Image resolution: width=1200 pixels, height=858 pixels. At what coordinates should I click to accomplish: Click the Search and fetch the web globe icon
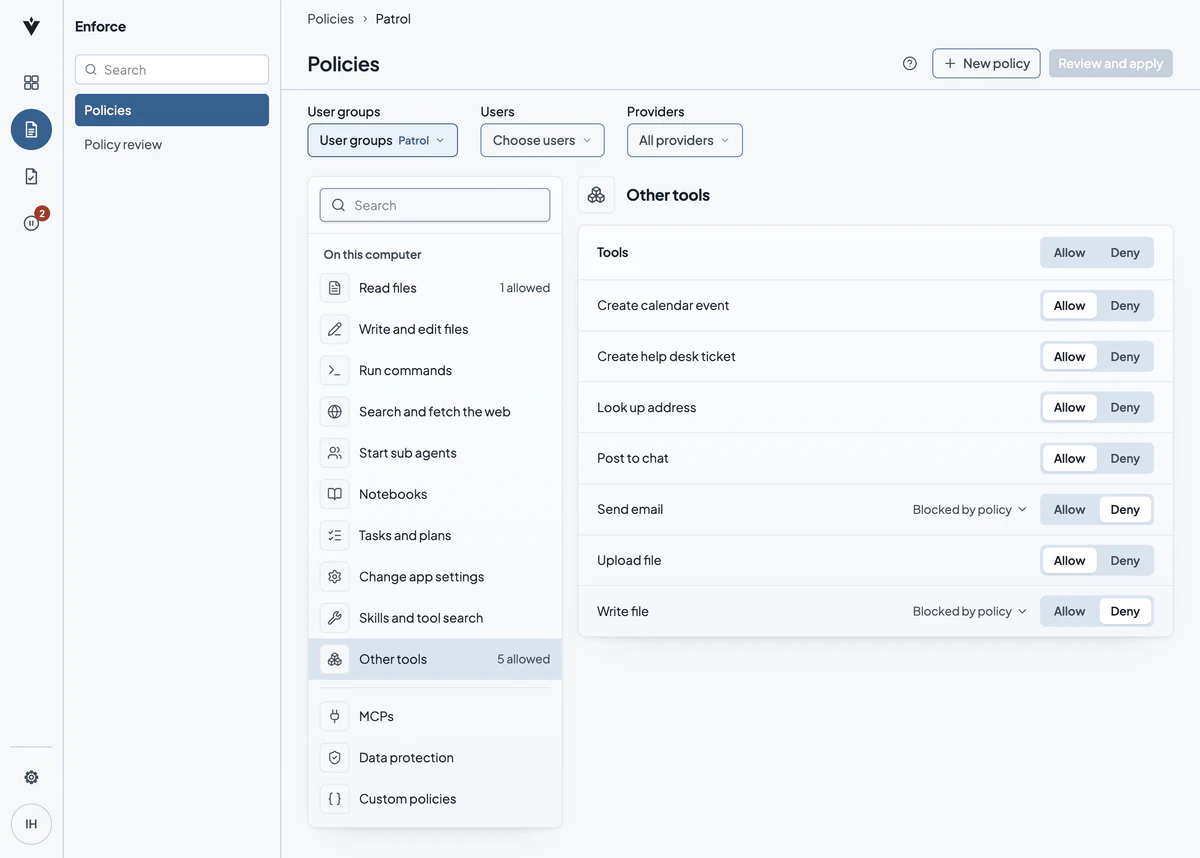coord(335,411)
